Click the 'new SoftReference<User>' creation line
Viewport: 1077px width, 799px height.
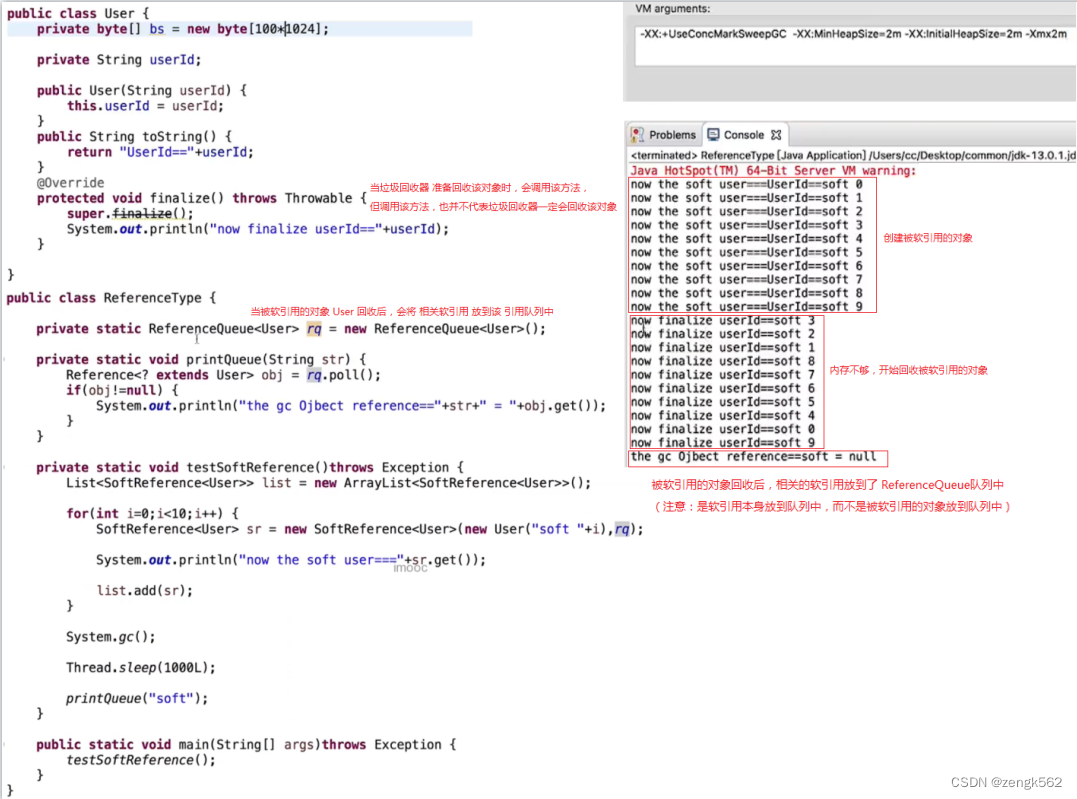click(370, 529)
